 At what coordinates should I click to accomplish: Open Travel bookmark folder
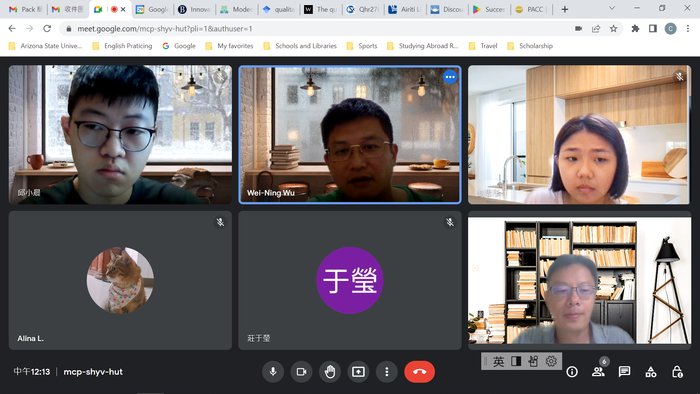click(x=483, y=46)
